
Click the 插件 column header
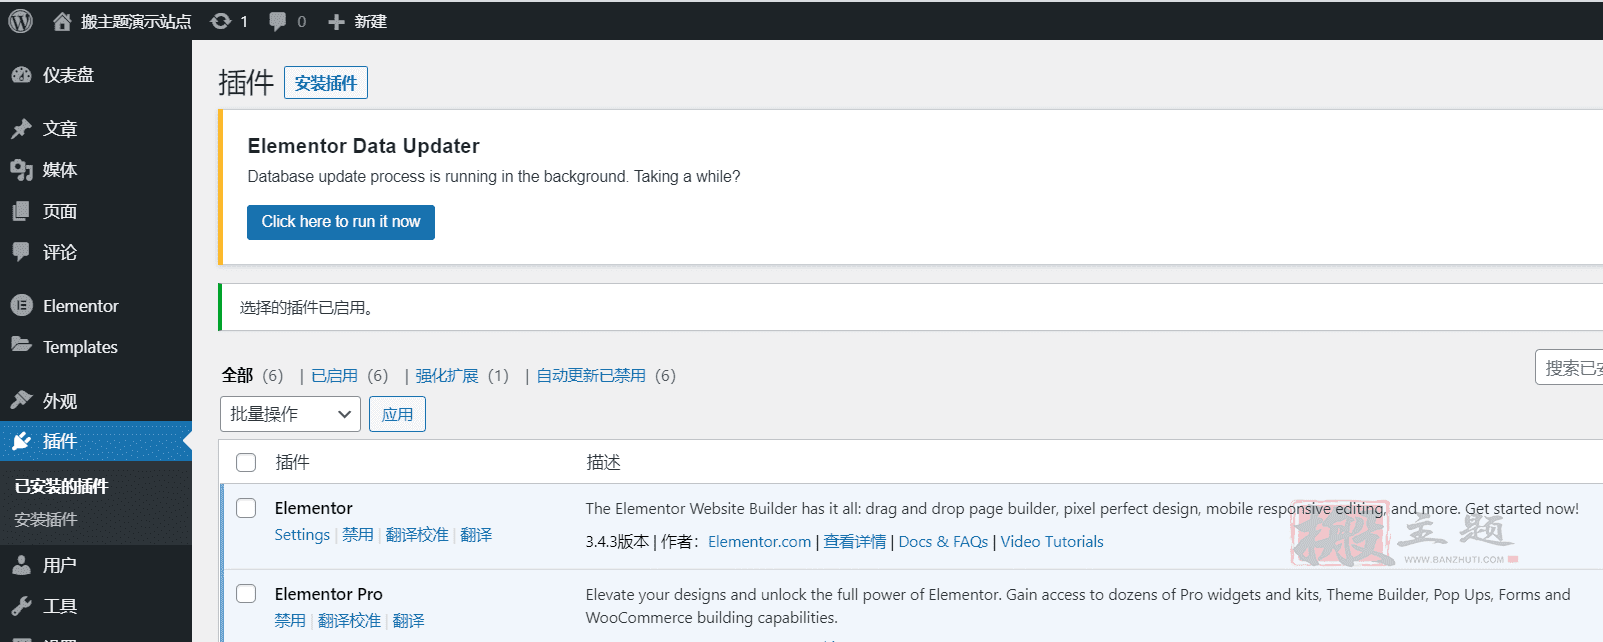293,462
